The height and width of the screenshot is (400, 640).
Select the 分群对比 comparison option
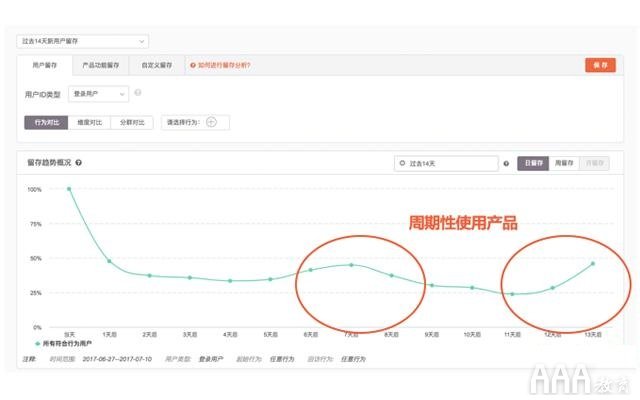click(x=132, y=122)
